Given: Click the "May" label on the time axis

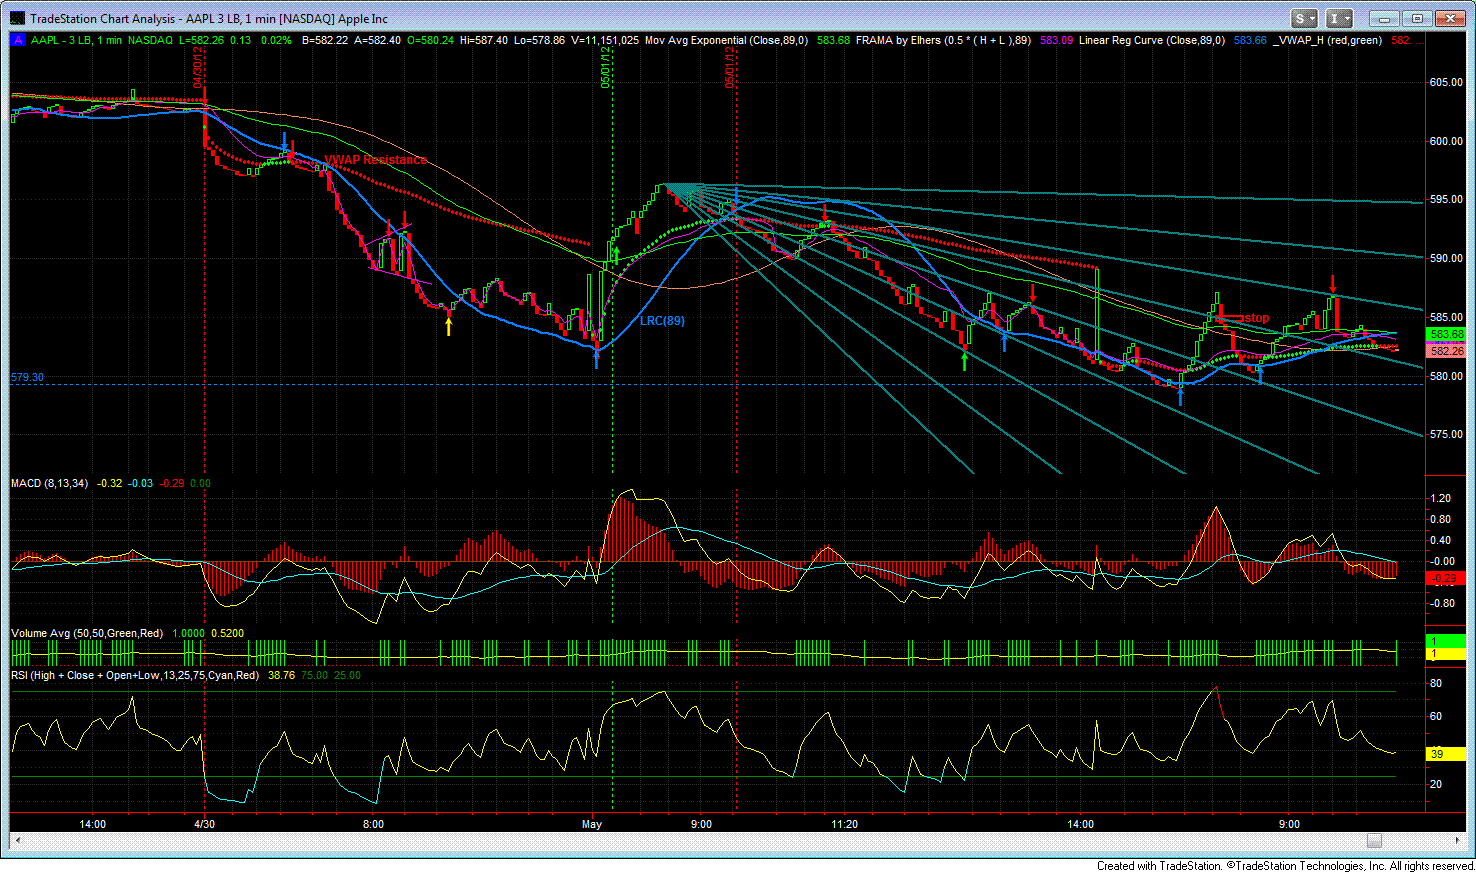Looking at the screenshot, I should point(592,825).
